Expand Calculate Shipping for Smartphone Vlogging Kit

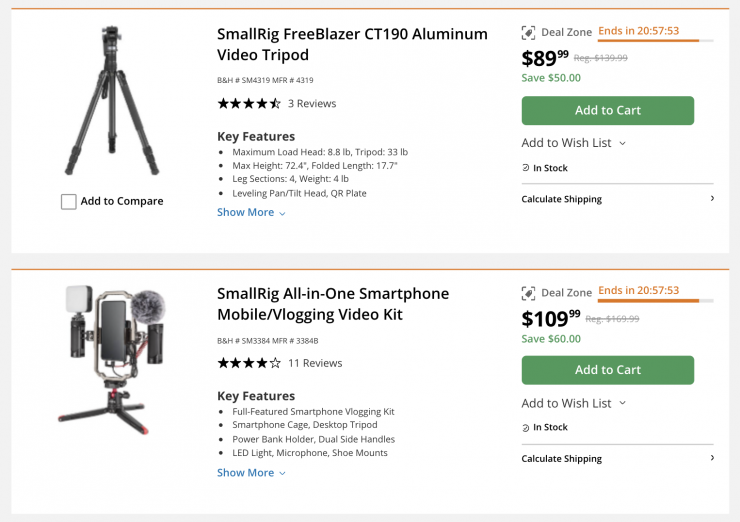coord(617,459)
